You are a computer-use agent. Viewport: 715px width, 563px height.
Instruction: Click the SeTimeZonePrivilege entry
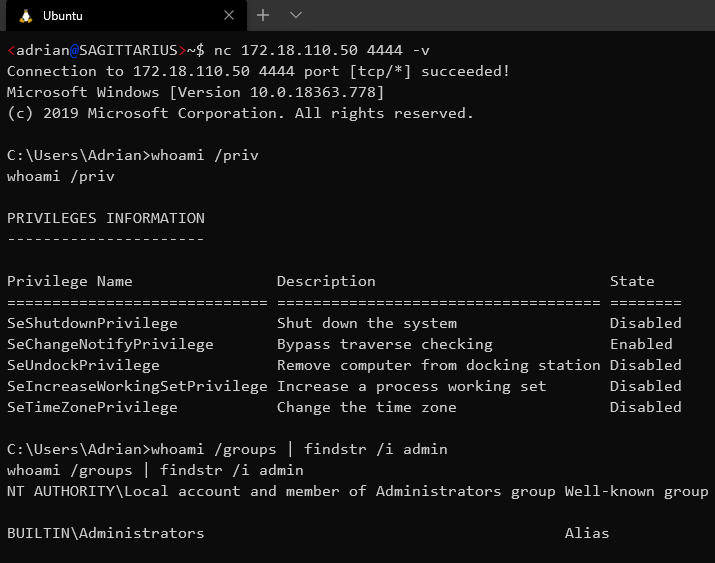tap(92, 407)
